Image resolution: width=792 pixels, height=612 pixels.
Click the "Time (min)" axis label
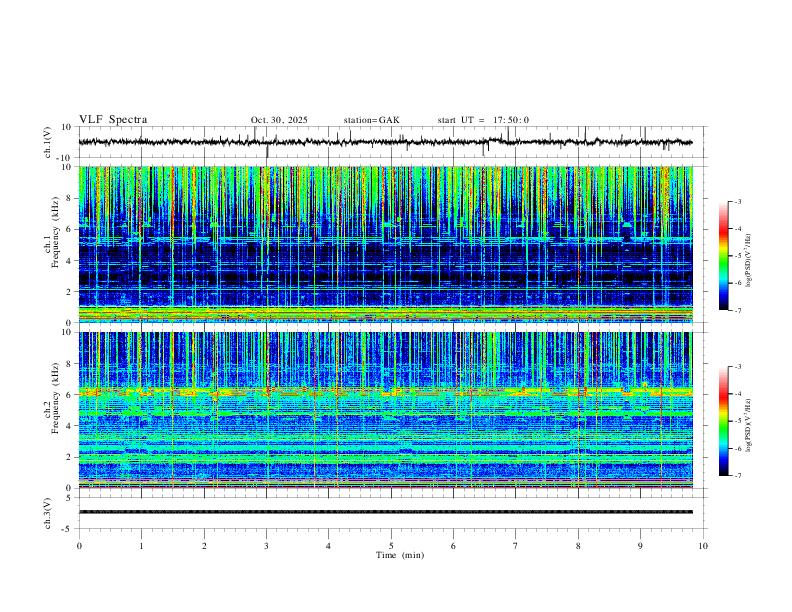tap(400, 555)
